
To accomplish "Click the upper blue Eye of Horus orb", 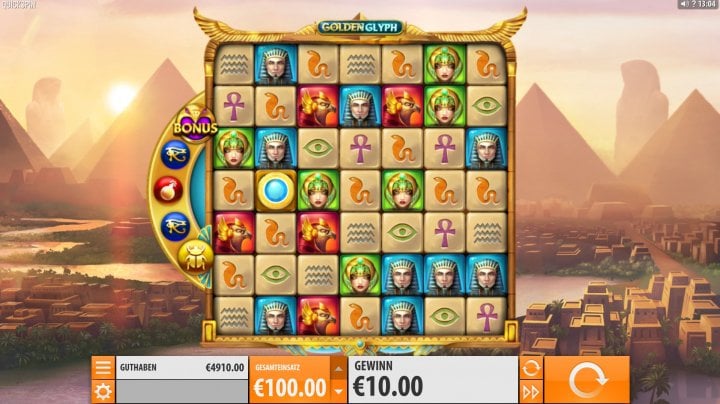I will coord(175,155).
